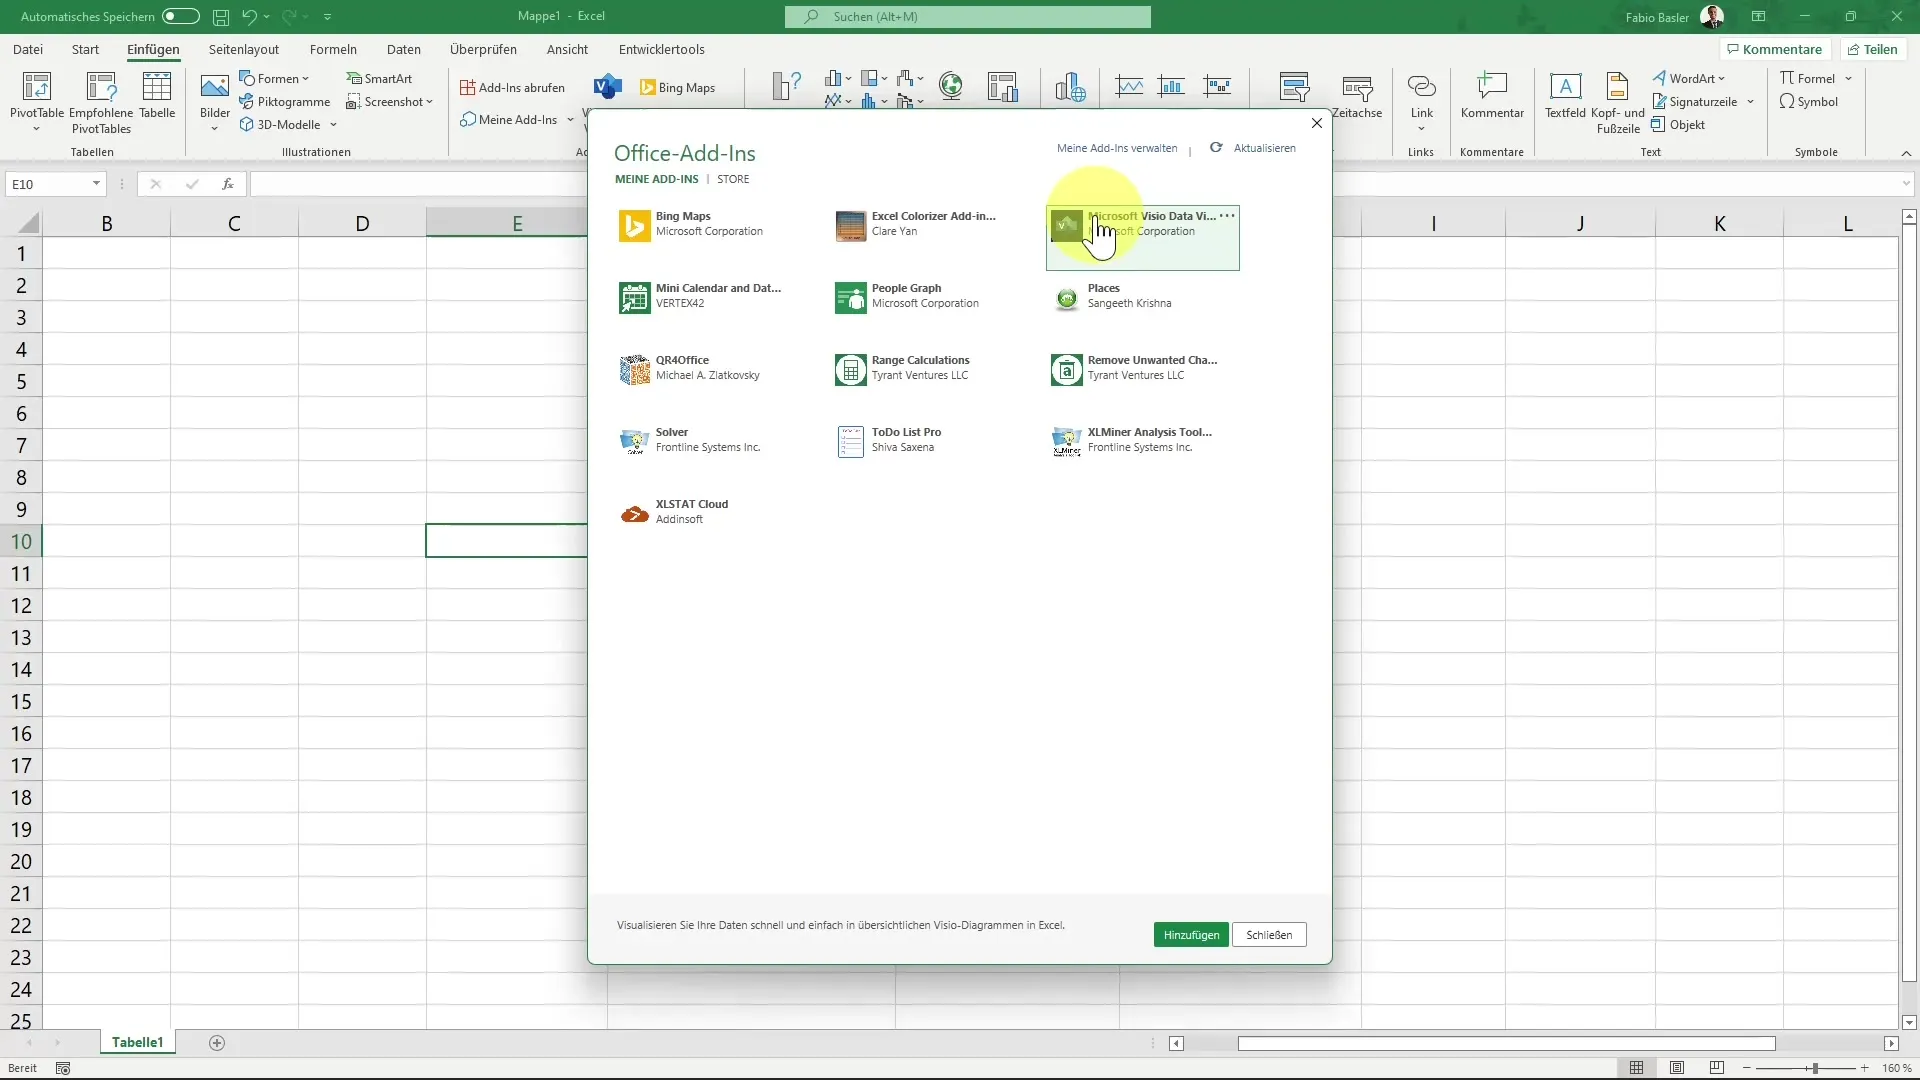The image size is (1920, 1080).
Task: Click the Piktogramme icon button
Action: 284,101
